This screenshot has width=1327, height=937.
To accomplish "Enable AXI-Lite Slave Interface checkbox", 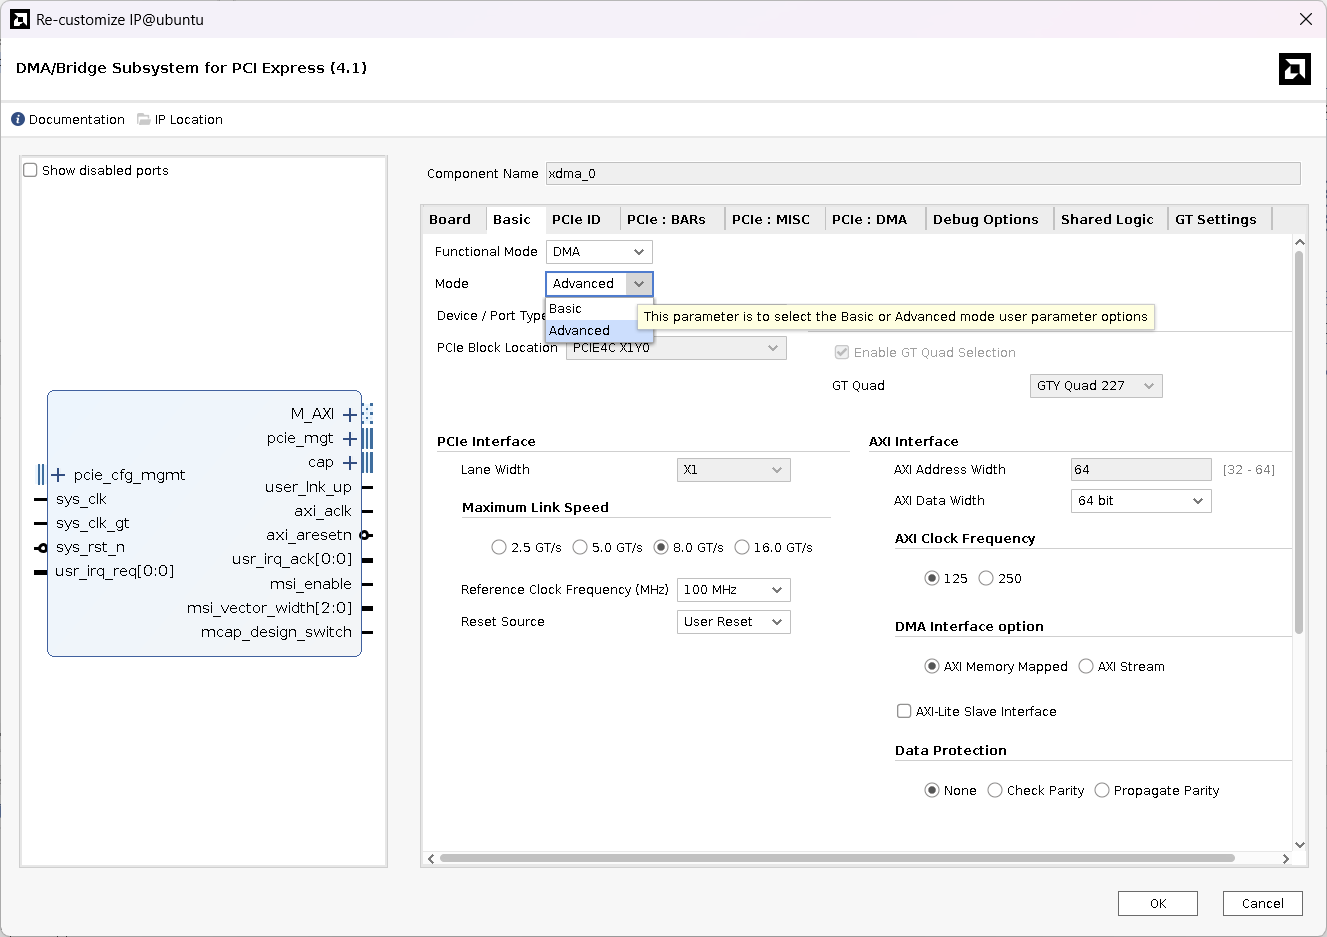I will [x=904, y=711].
